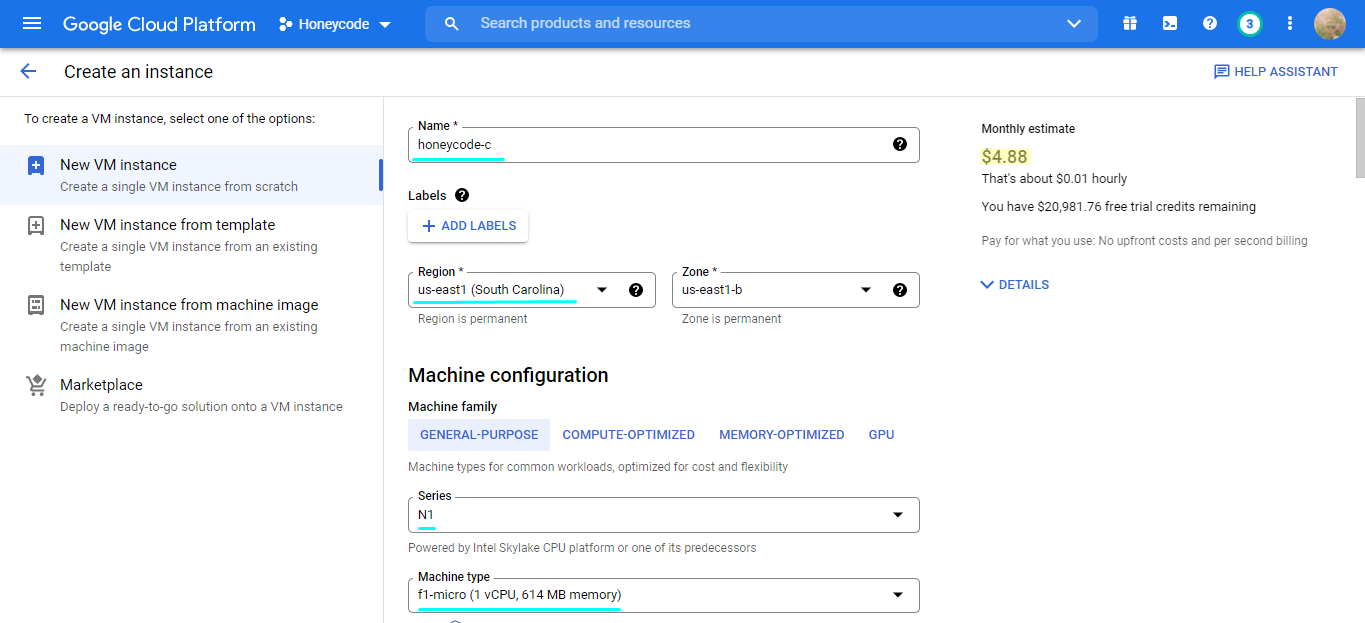Click the ADD LABELS button
The image size is (1365, 623).
[468, 226]
